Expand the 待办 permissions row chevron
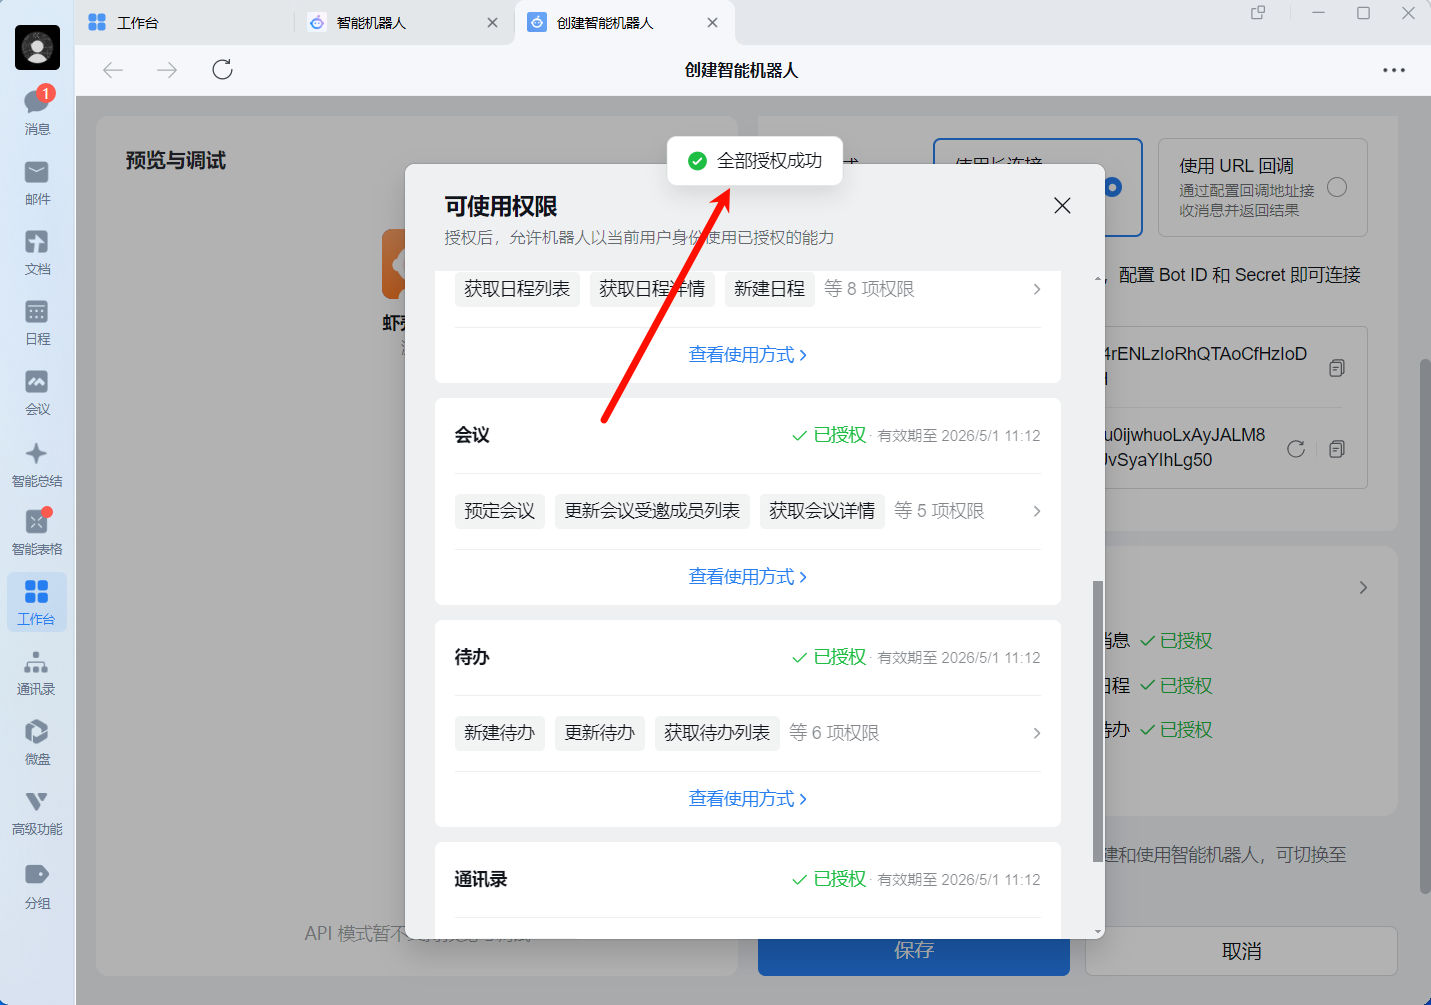Screen dimensions: 1431x1005 point(1037,733)
